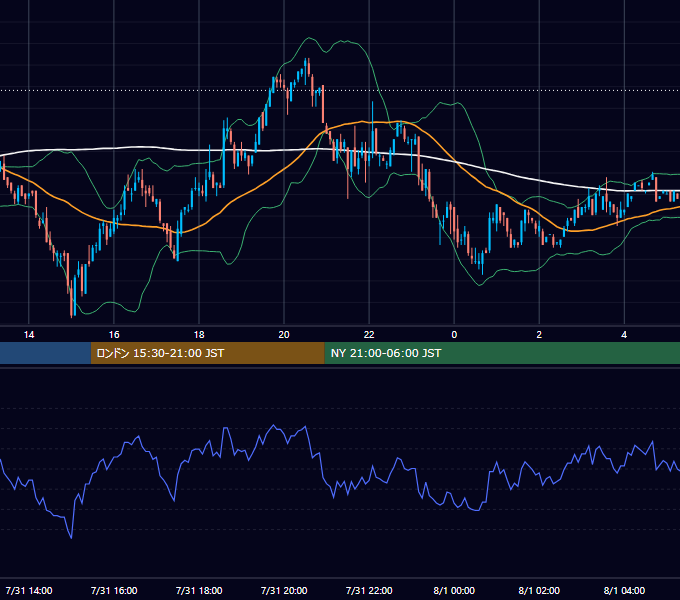Viewport: 680px width, 600px height.
Task: Select the blue session bar before ロンドン
Action: click(x=45, y=353)
